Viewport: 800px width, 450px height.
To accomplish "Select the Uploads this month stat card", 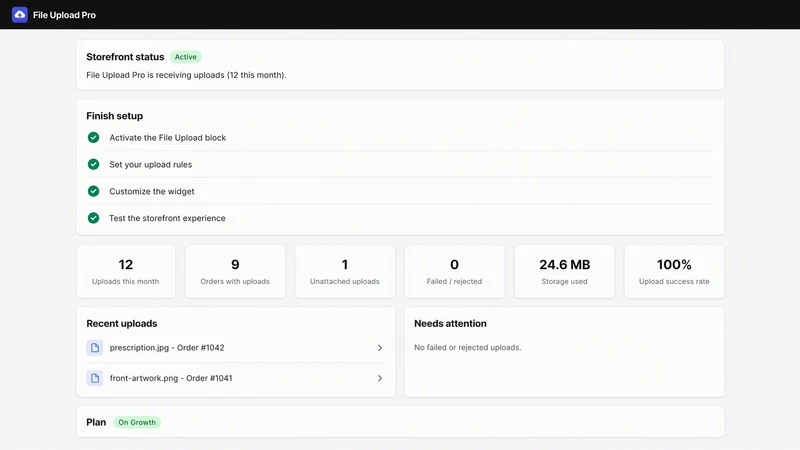I will pos(126,271).
